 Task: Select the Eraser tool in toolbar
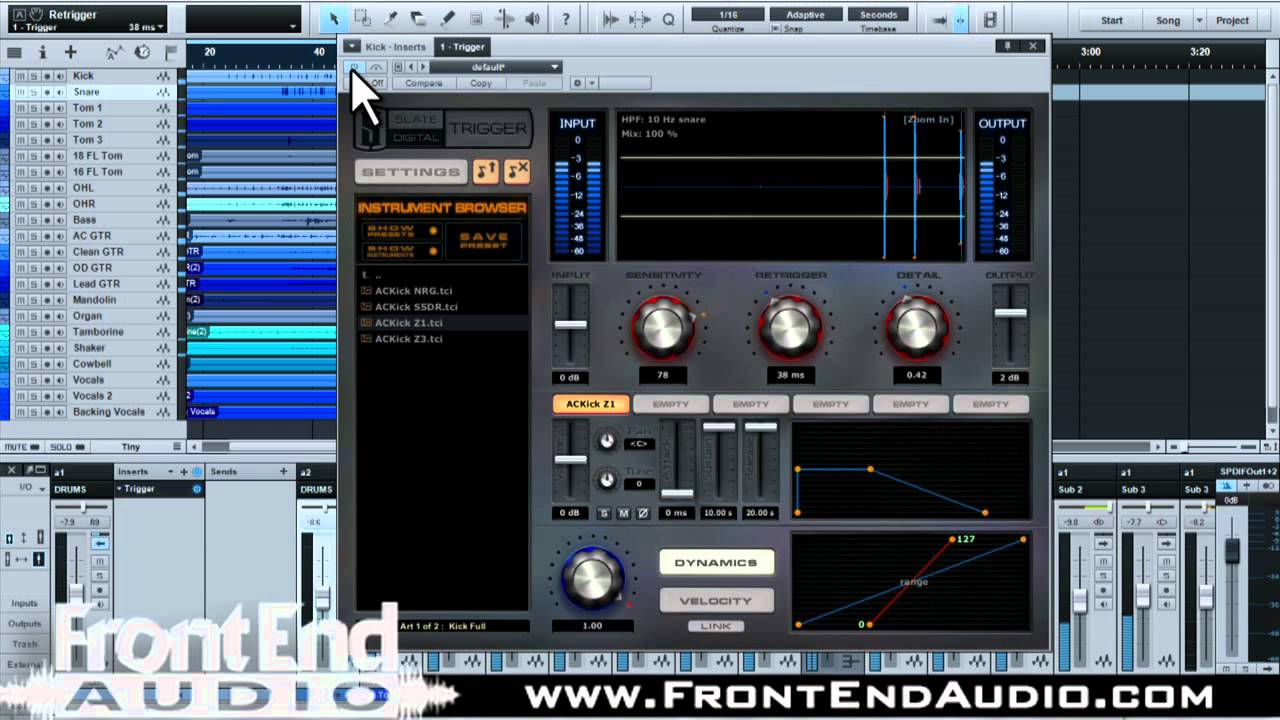point(419,19)
